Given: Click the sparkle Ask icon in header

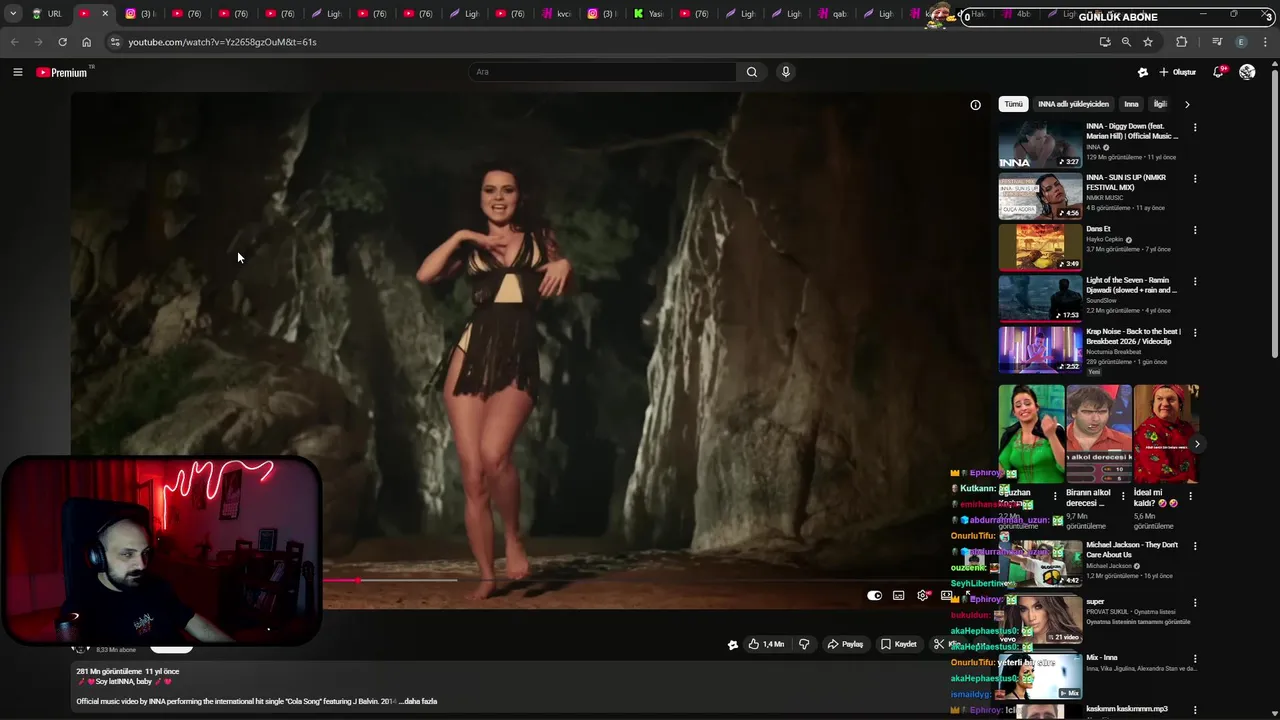Looking at the screenshot, I should (1143, 72).
